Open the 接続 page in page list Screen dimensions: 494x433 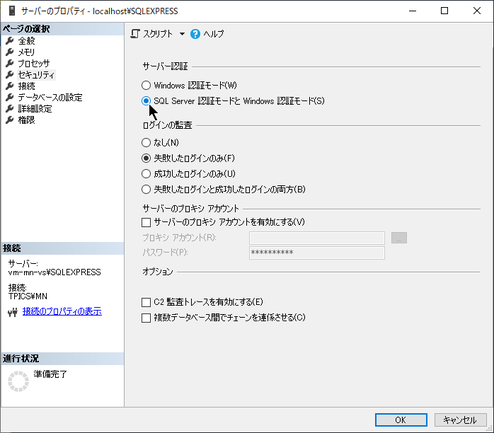point(26,86)
